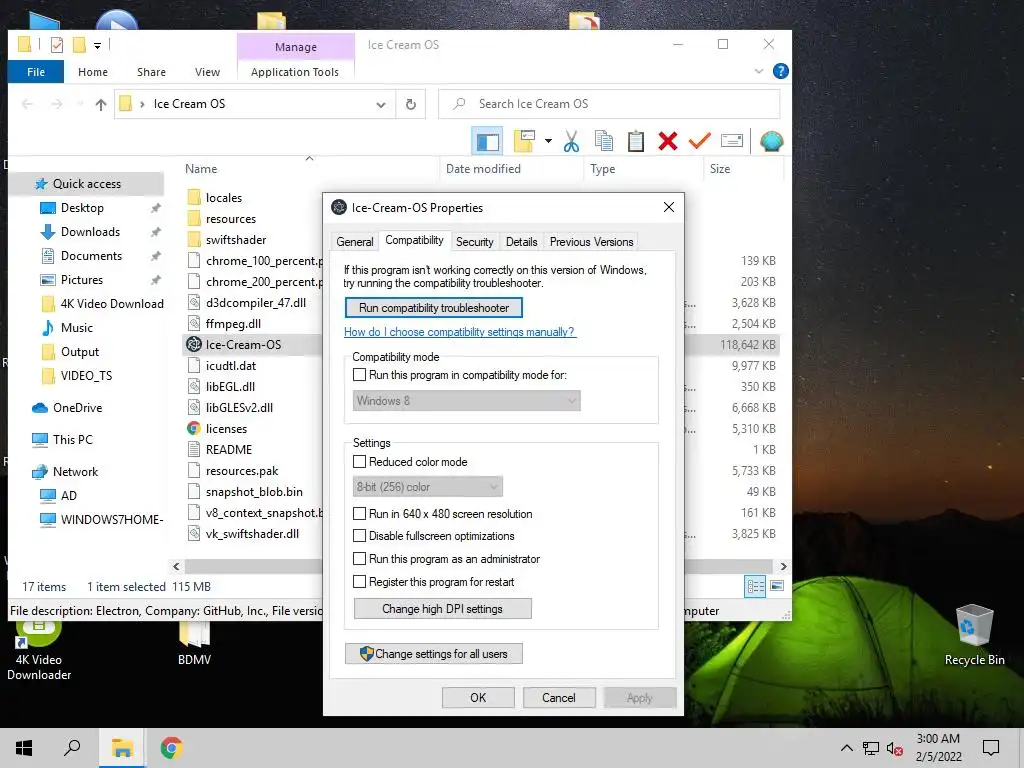The width and height of the screenshot is (1024, 768).
Task: Click the File Explorer taskbar icon
Action: [x=122, y=748]
